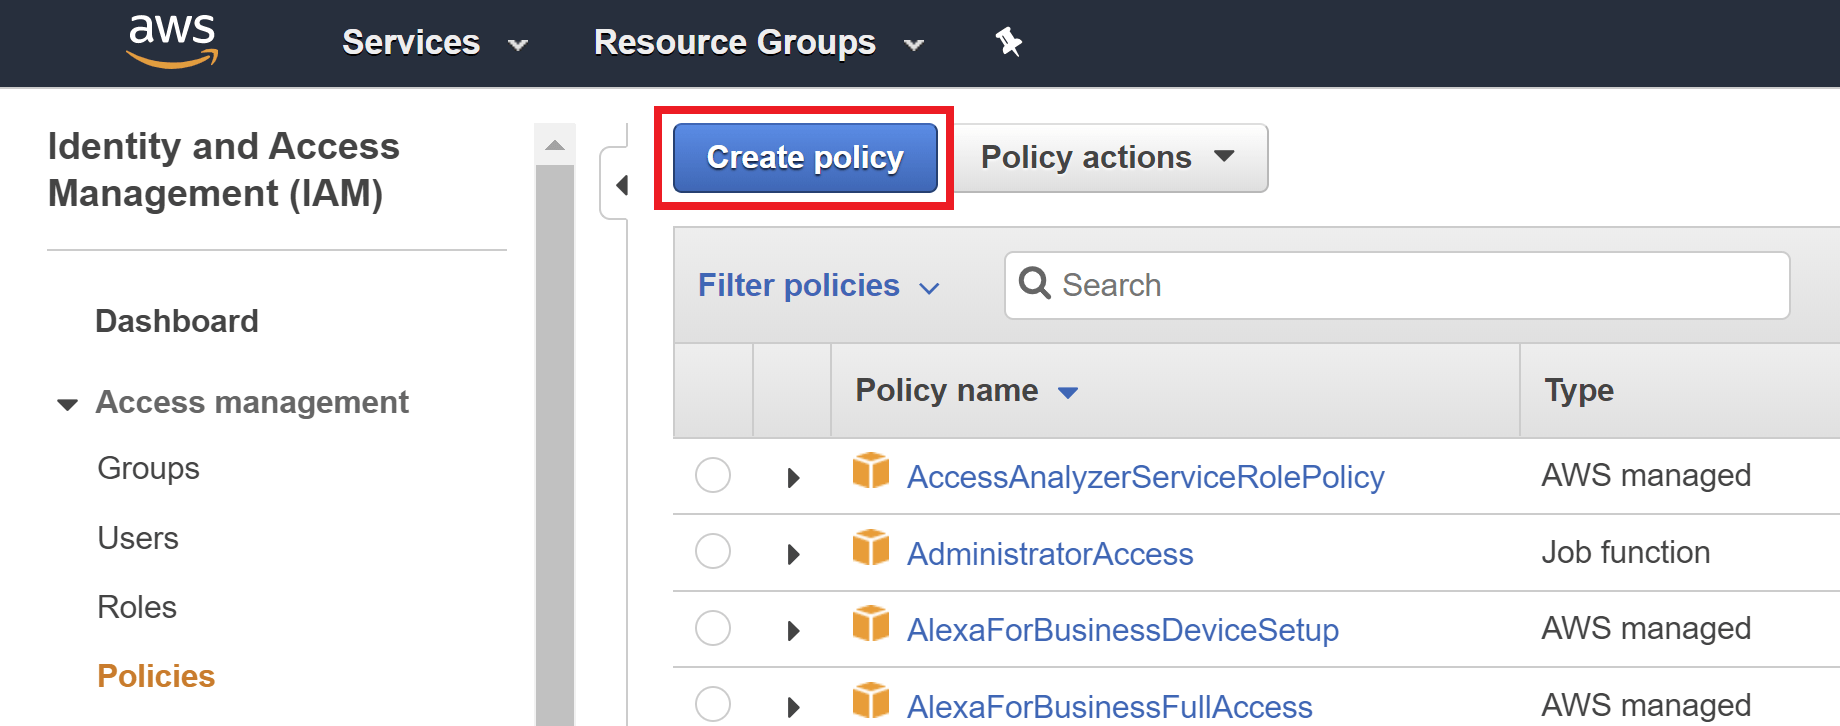Click the Job function type cell
1840x726 pixels.
click(x=1625, y=552)
